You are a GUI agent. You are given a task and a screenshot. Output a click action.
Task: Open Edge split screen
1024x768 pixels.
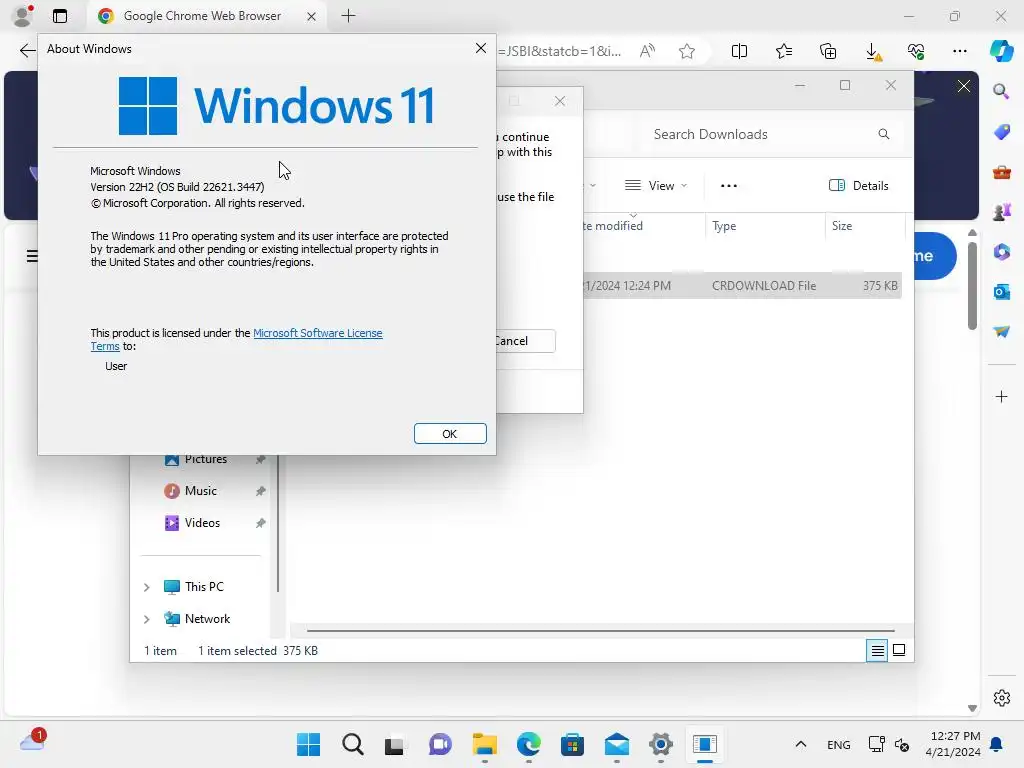pyautogui.click(x=739, y=51)
